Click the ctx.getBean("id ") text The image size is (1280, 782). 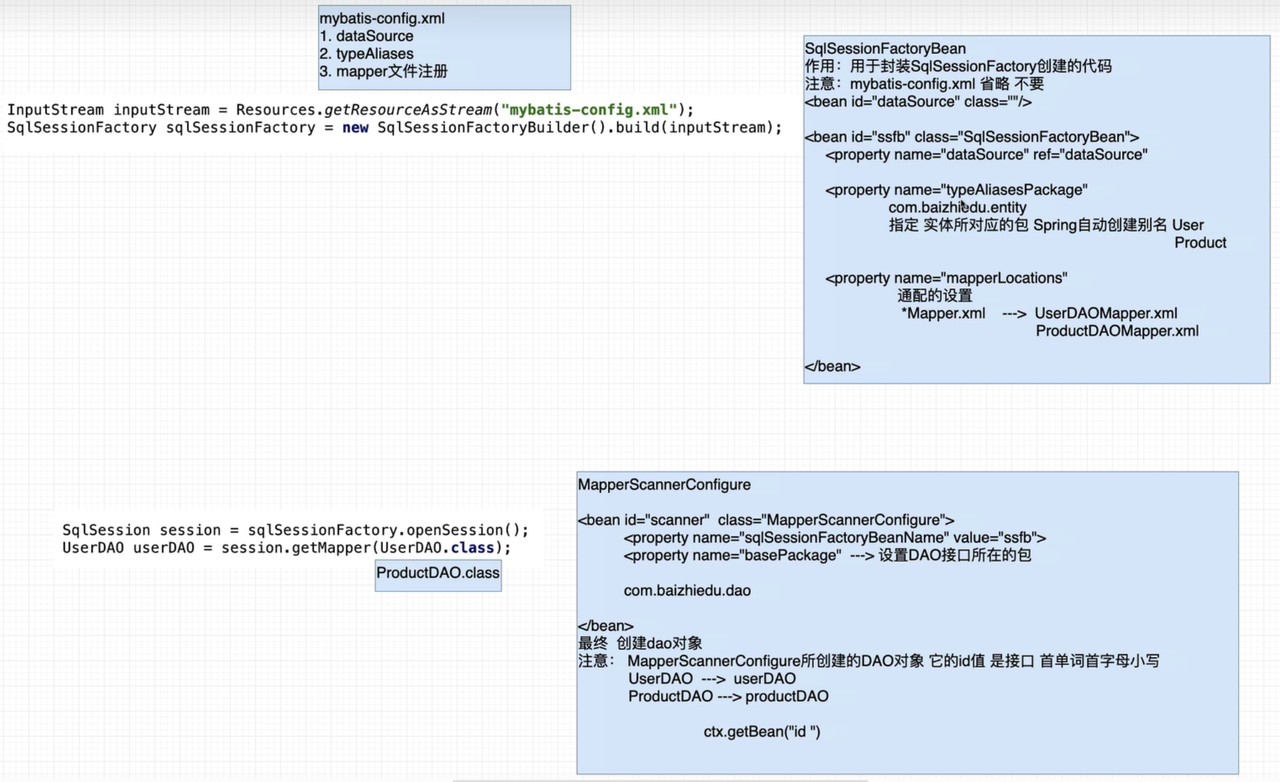point(762,732)
